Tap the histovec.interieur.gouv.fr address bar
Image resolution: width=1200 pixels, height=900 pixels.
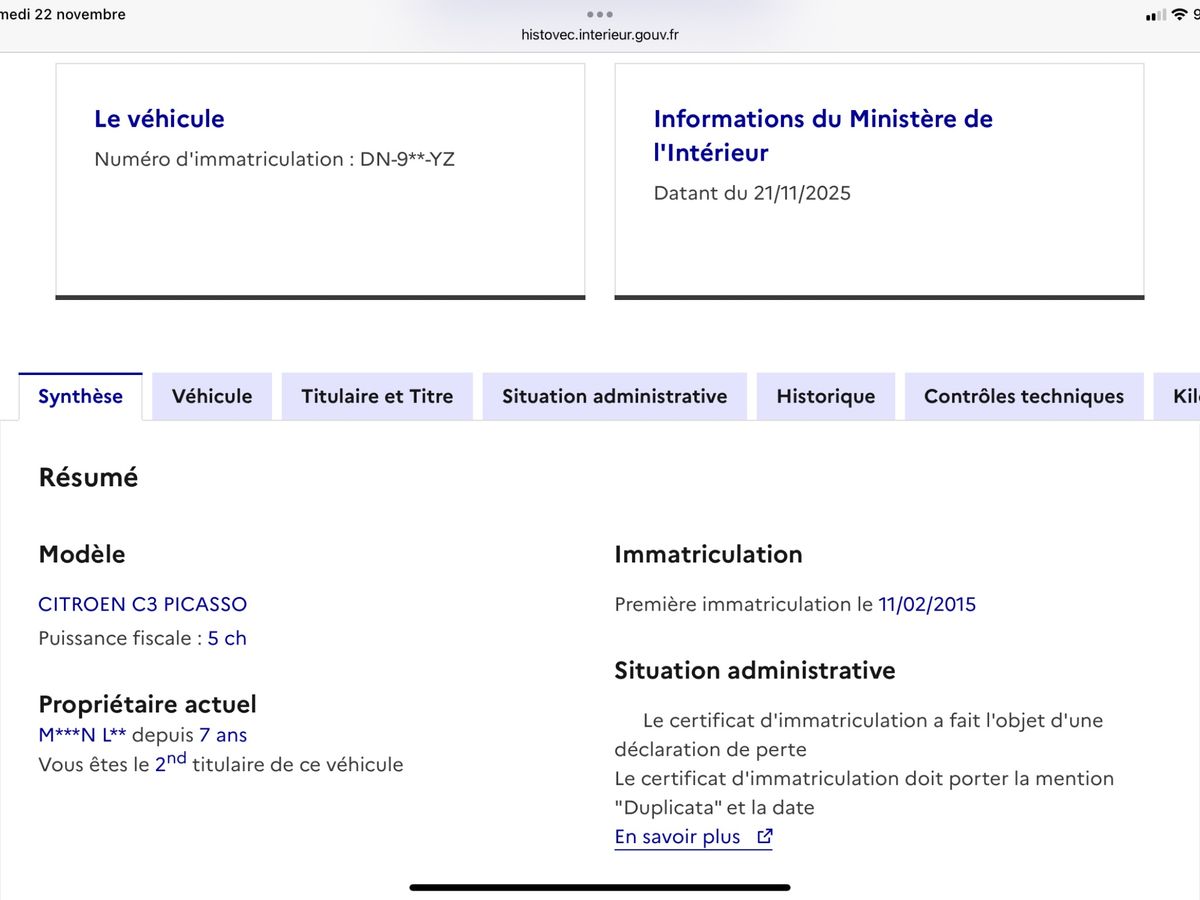click(600, 35)
